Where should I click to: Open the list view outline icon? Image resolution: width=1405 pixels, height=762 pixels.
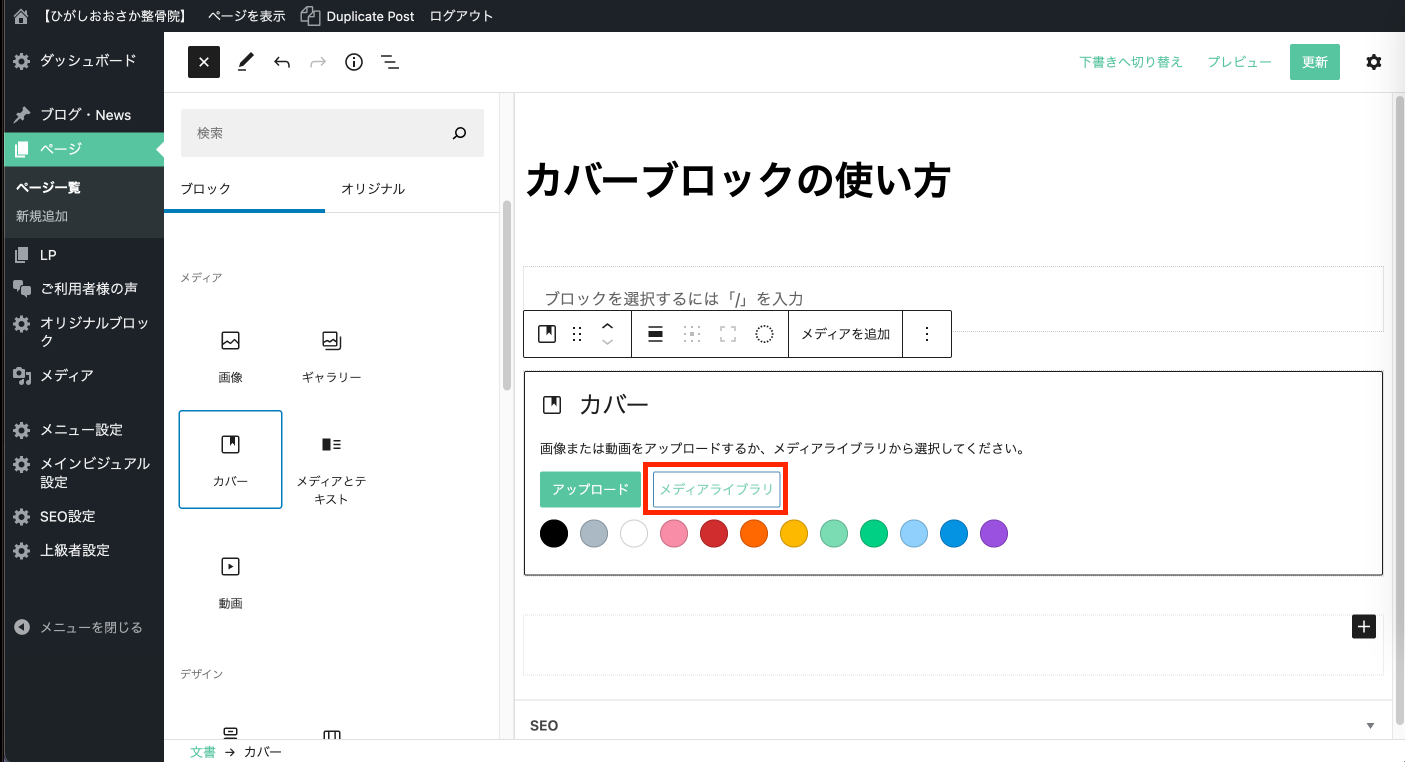pos(390,62)
